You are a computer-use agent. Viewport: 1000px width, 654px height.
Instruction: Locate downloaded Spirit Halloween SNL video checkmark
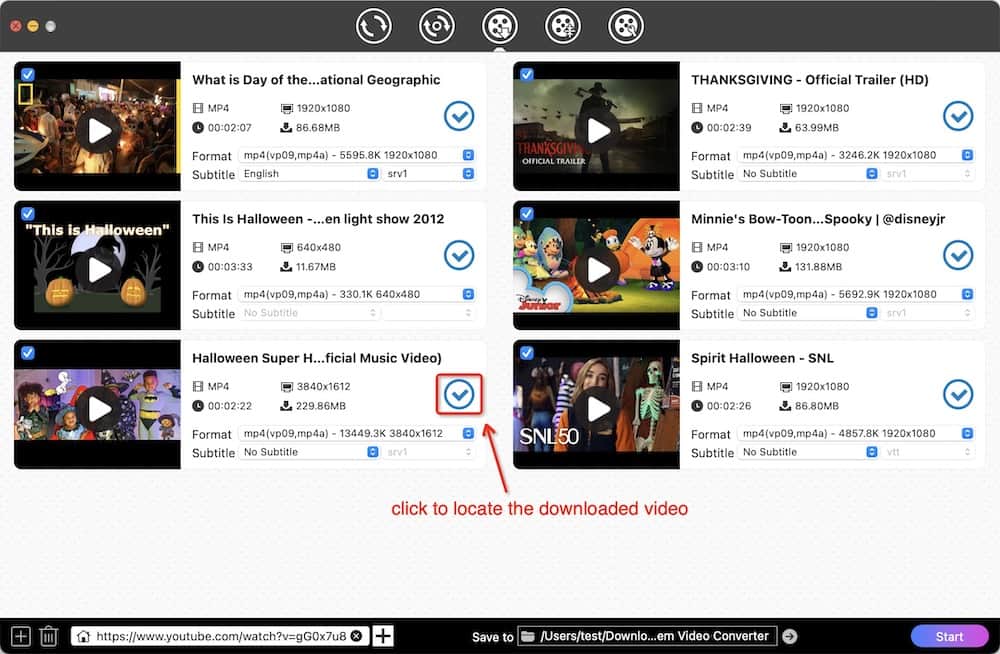958,394
